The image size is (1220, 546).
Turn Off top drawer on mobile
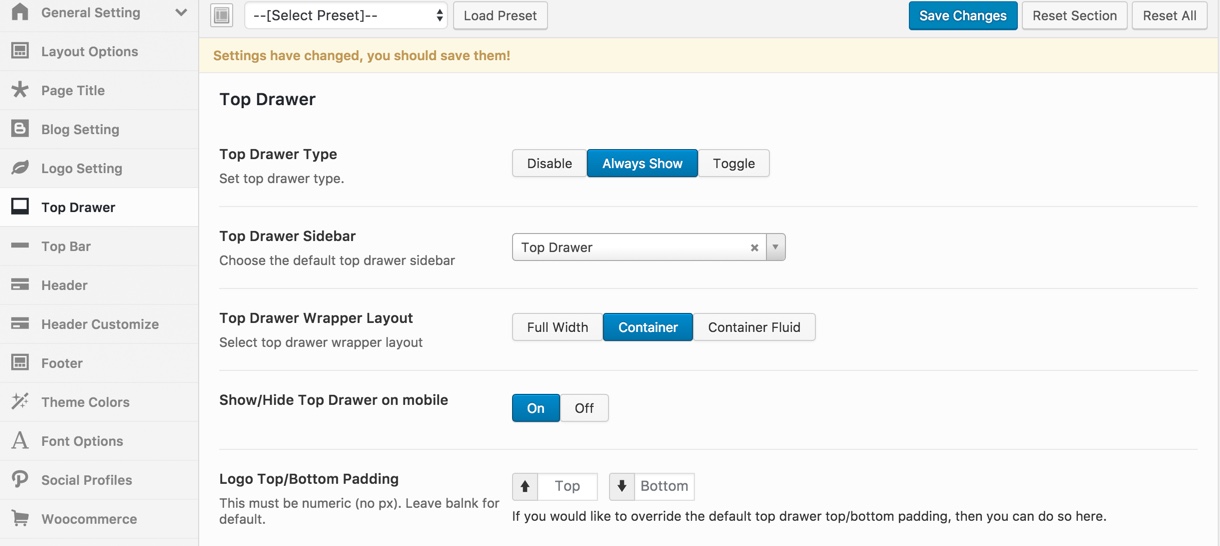pos(584,408)
